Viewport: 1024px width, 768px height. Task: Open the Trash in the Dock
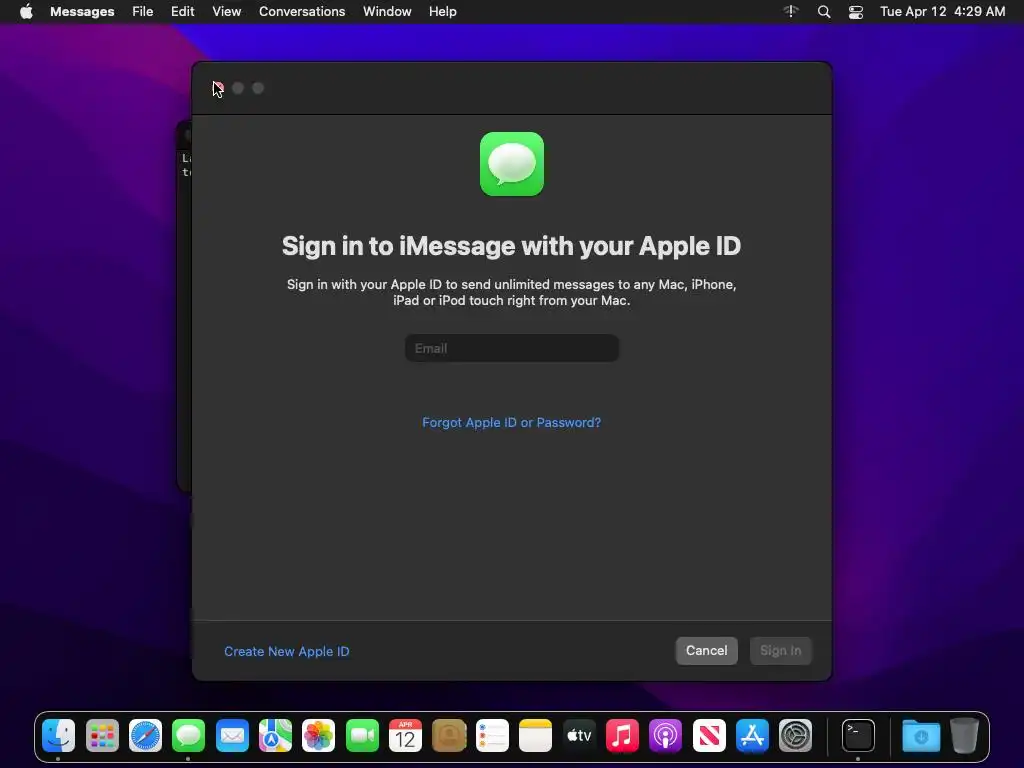964,736
